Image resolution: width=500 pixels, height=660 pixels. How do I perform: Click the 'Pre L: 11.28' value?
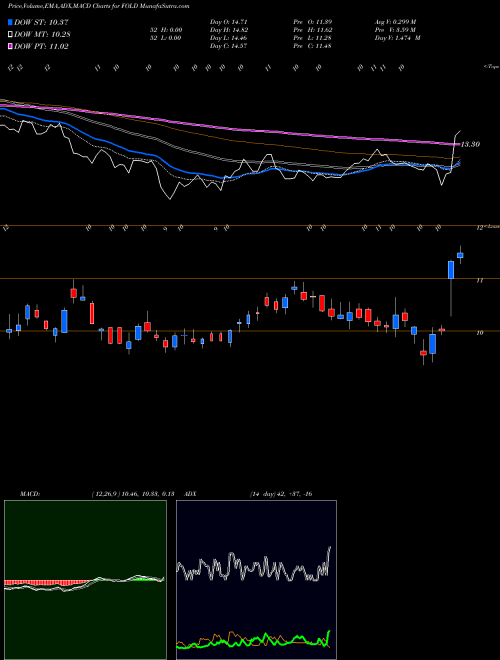(x=315, y=38)
